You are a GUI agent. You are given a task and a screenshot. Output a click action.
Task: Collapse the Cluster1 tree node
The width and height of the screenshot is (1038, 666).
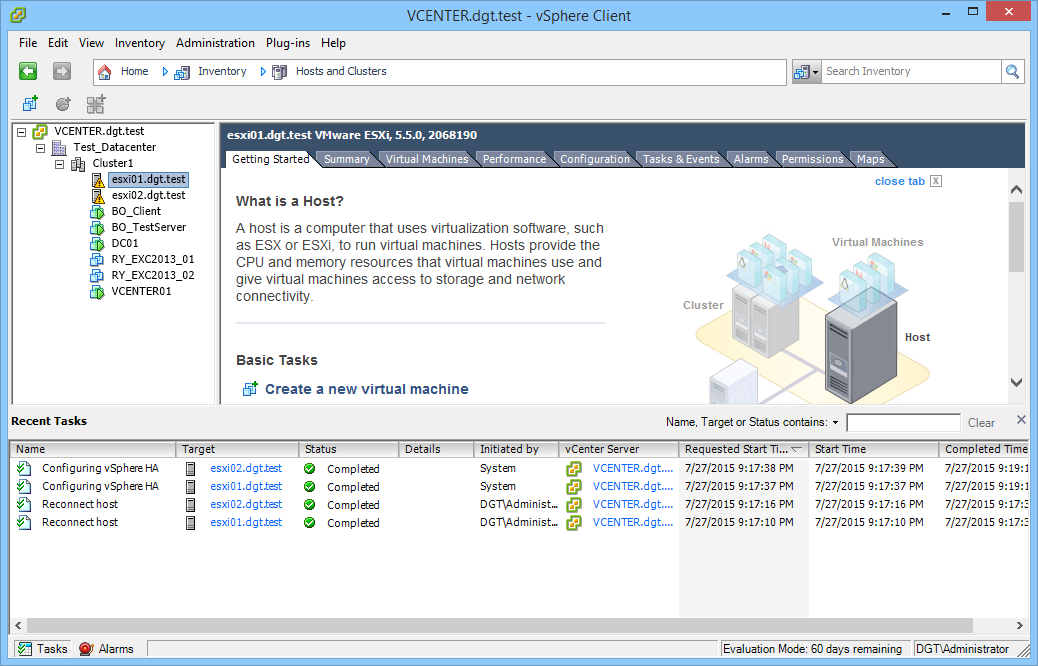(x=60, y=164)
